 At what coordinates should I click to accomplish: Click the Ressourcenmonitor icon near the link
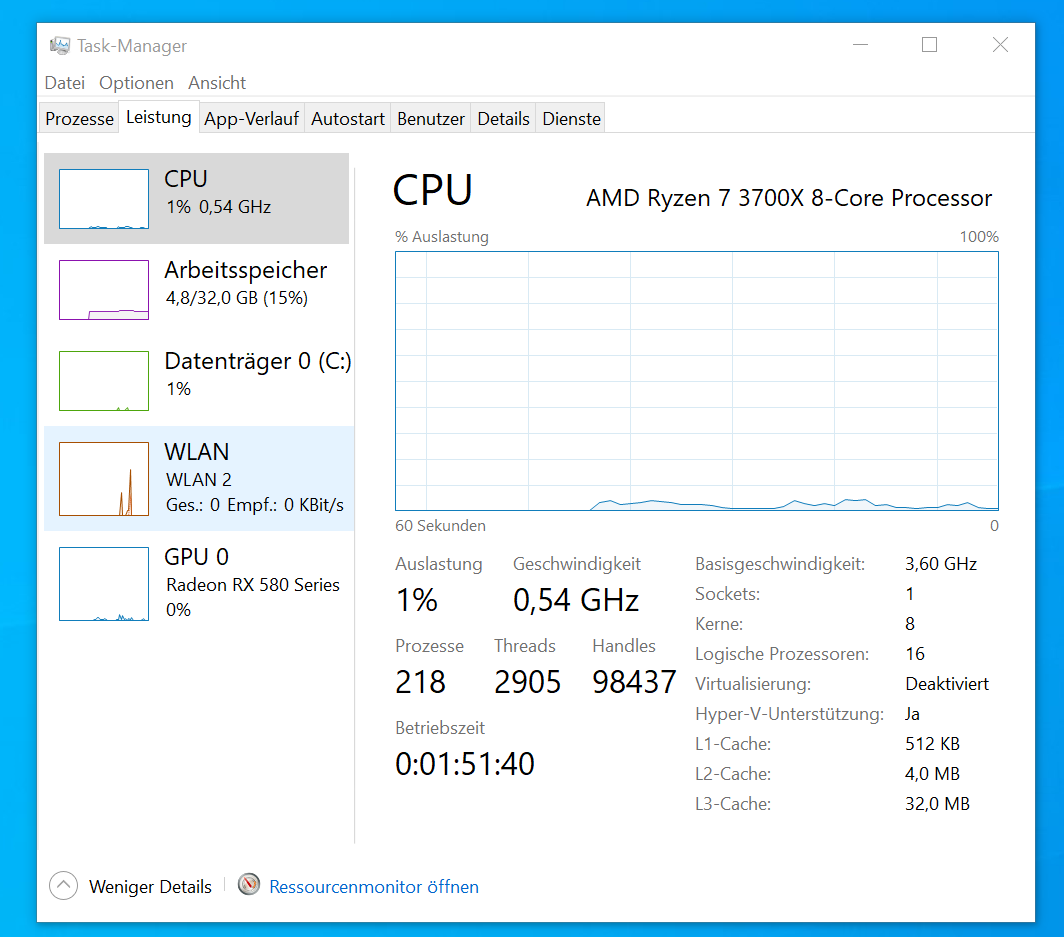(x=248, y=885)
